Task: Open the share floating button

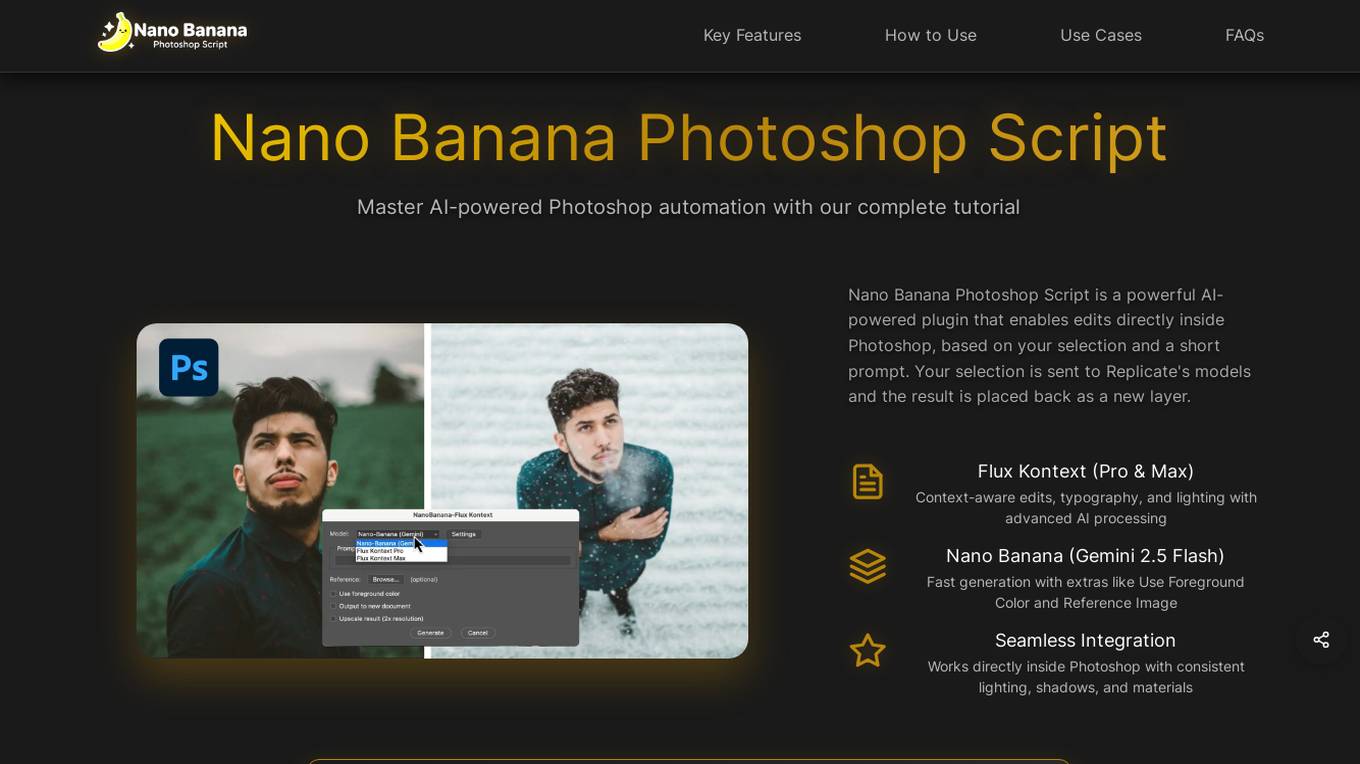Action: click(x=1321, y=640)
